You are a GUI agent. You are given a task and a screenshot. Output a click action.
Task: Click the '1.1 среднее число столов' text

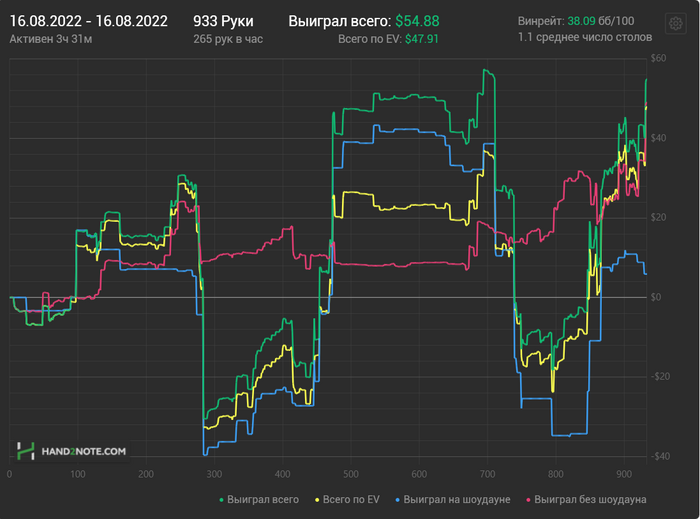tap(585, 37)
